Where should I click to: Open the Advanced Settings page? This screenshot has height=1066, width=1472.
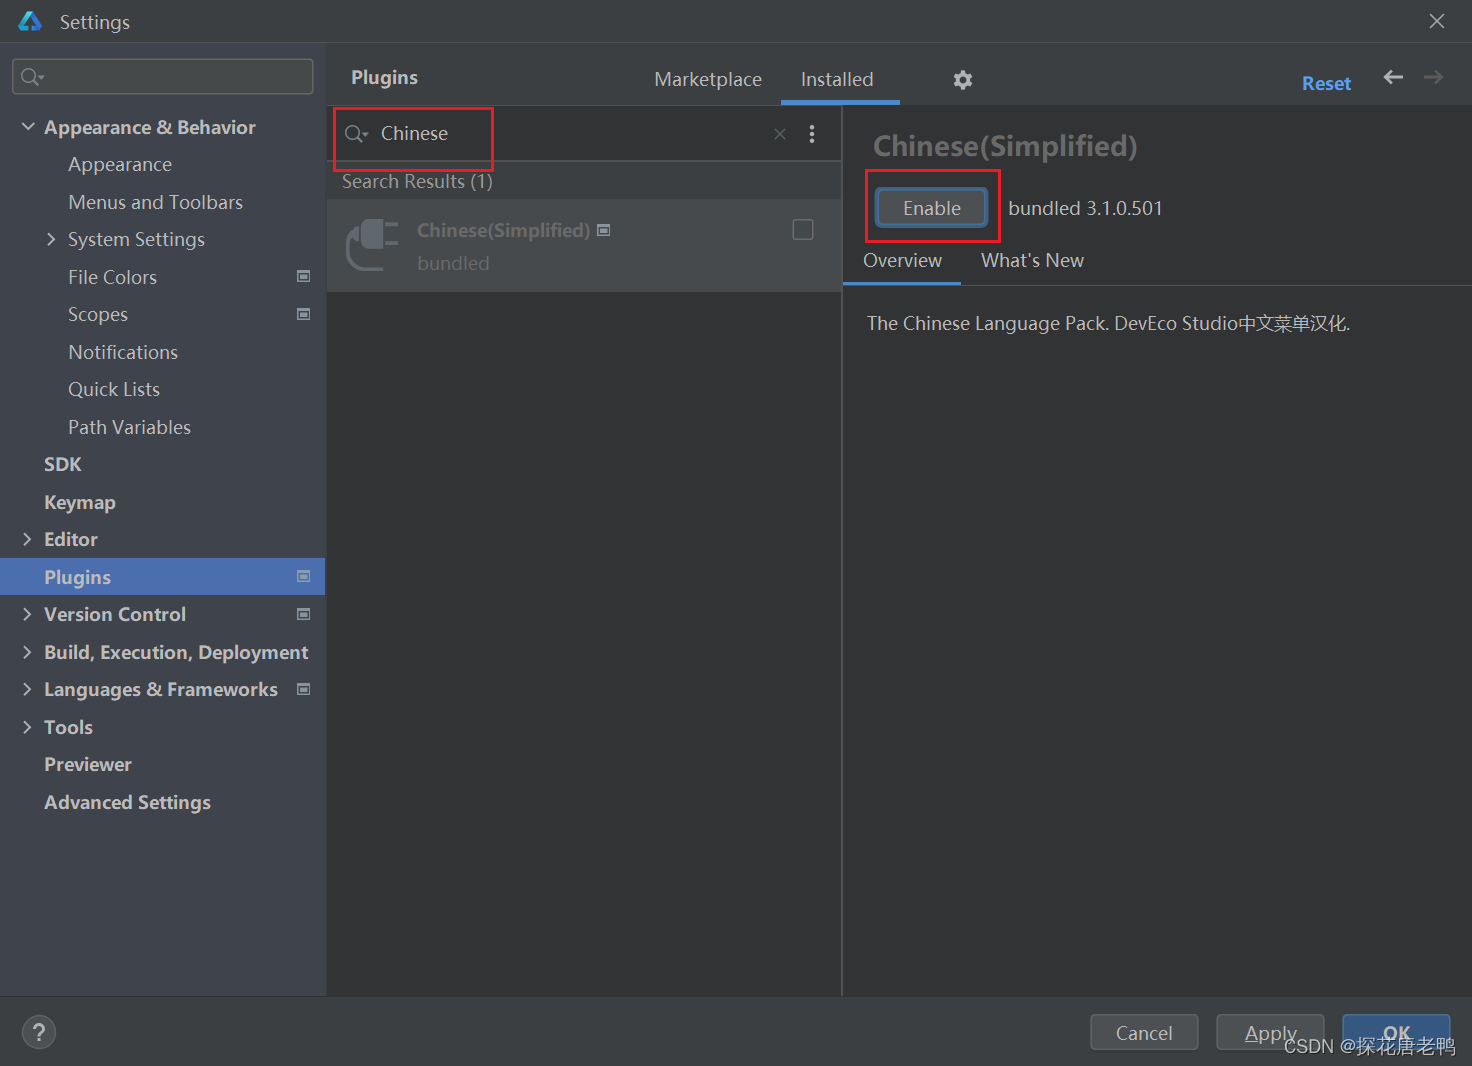(x=127, y=802)
